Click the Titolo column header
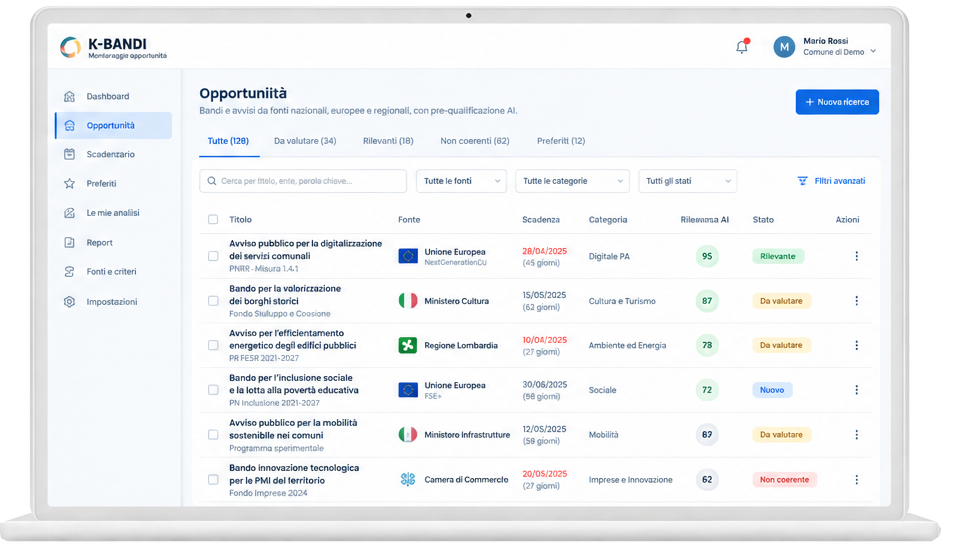This screenshot has height=550, width=965. point(241,220)
